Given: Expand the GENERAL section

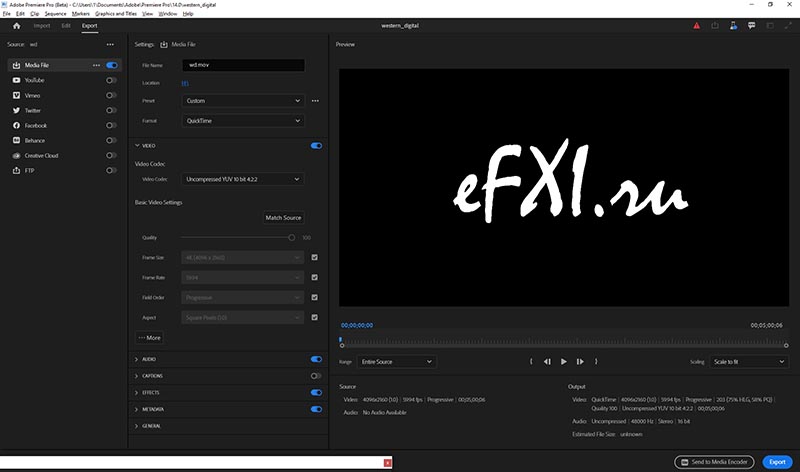Looking at the screenshot, I should pos(136,426).
